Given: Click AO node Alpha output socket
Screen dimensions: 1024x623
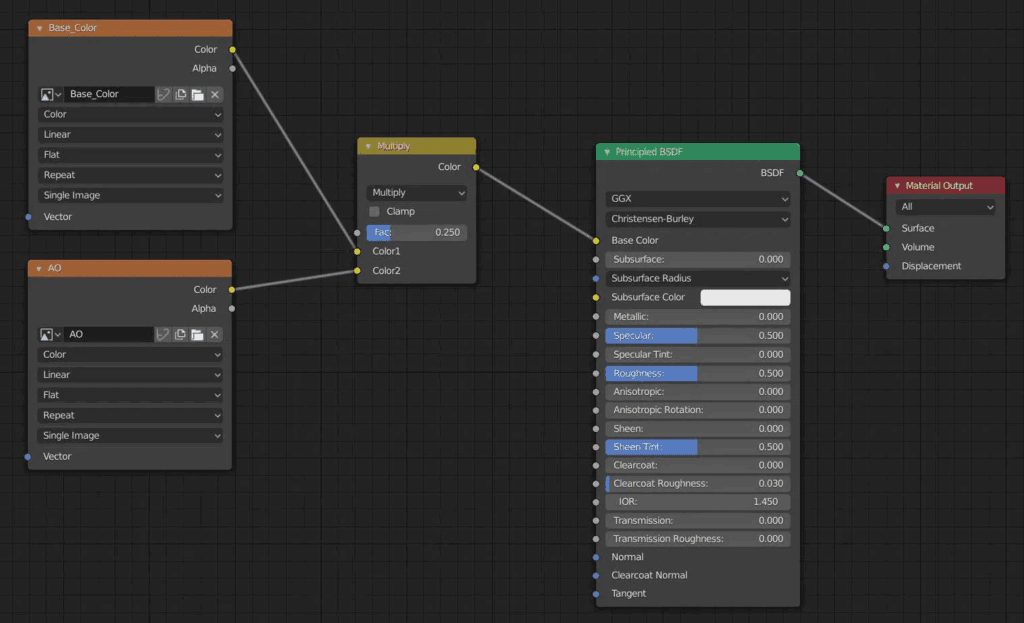Looking at the screenshot, I should tap(232, 308).
